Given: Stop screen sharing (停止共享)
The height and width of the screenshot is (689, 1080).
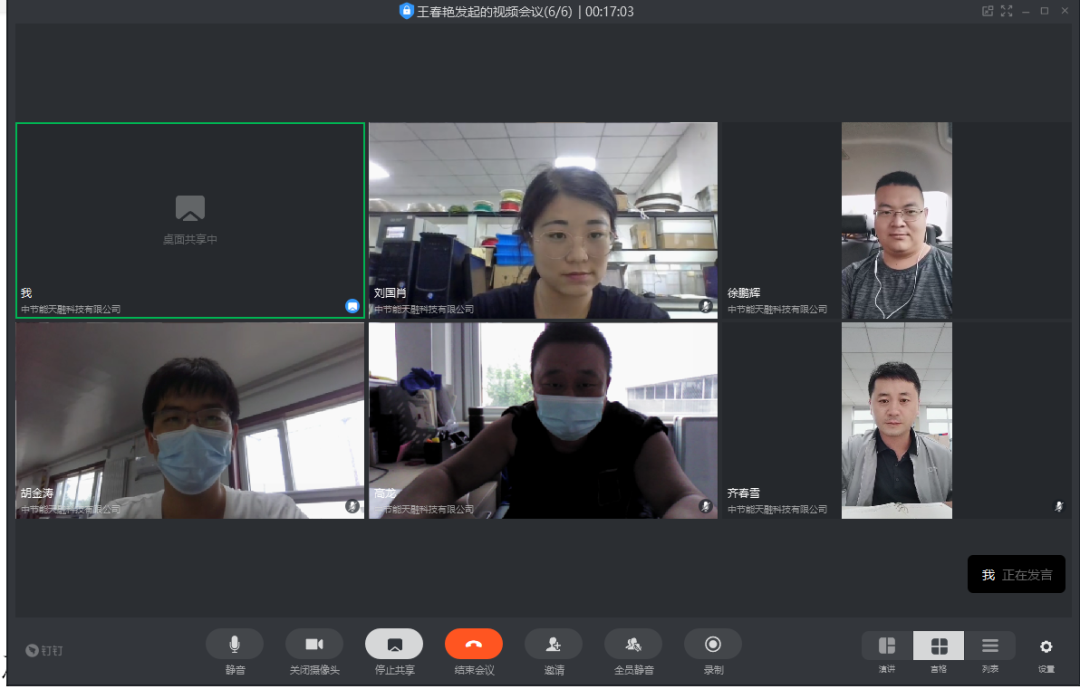Looking at the screenshot, I should [x=394, y=645].
